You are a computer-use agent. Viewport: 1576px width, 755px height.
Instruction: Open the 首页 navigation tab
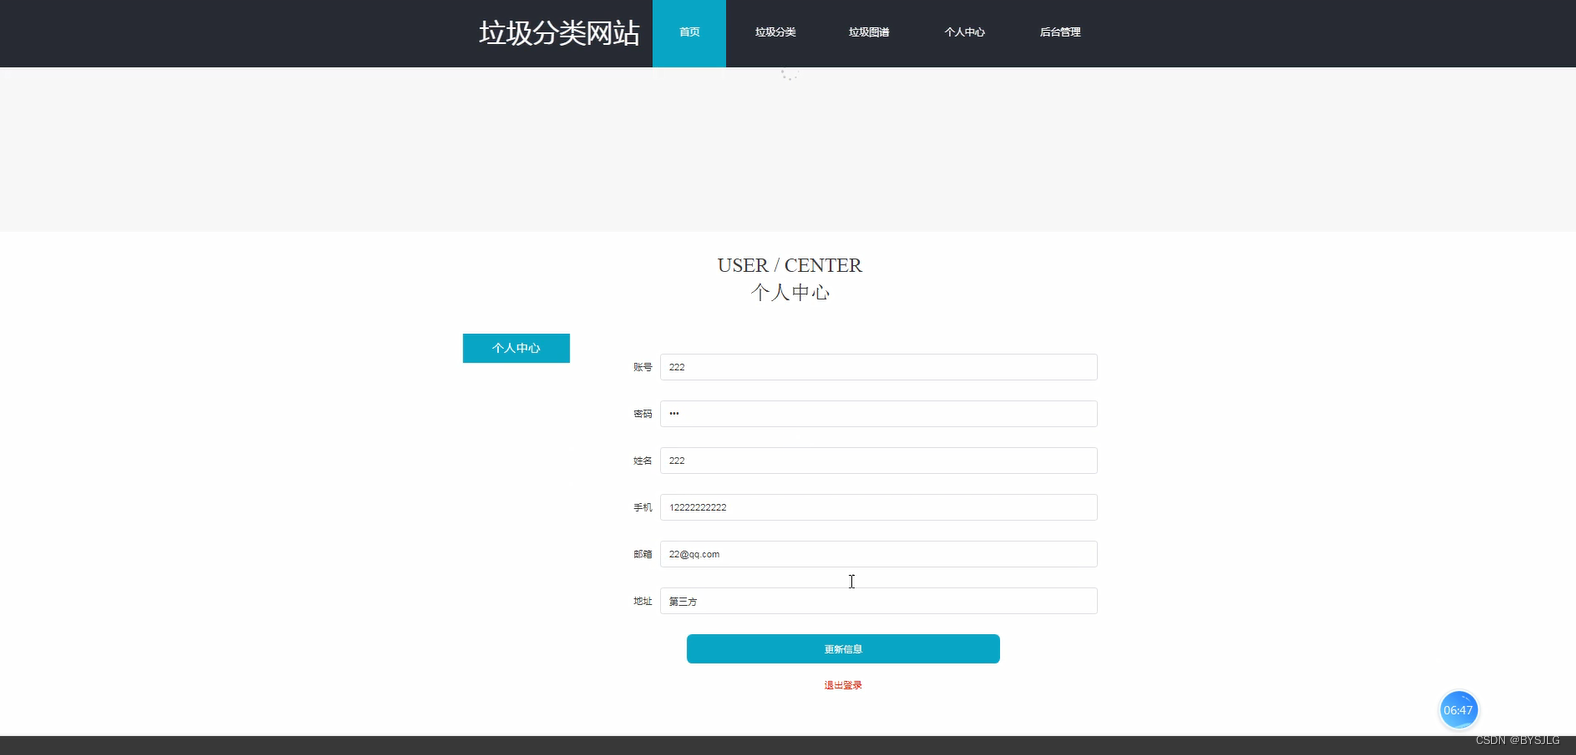tap(689, 33)
